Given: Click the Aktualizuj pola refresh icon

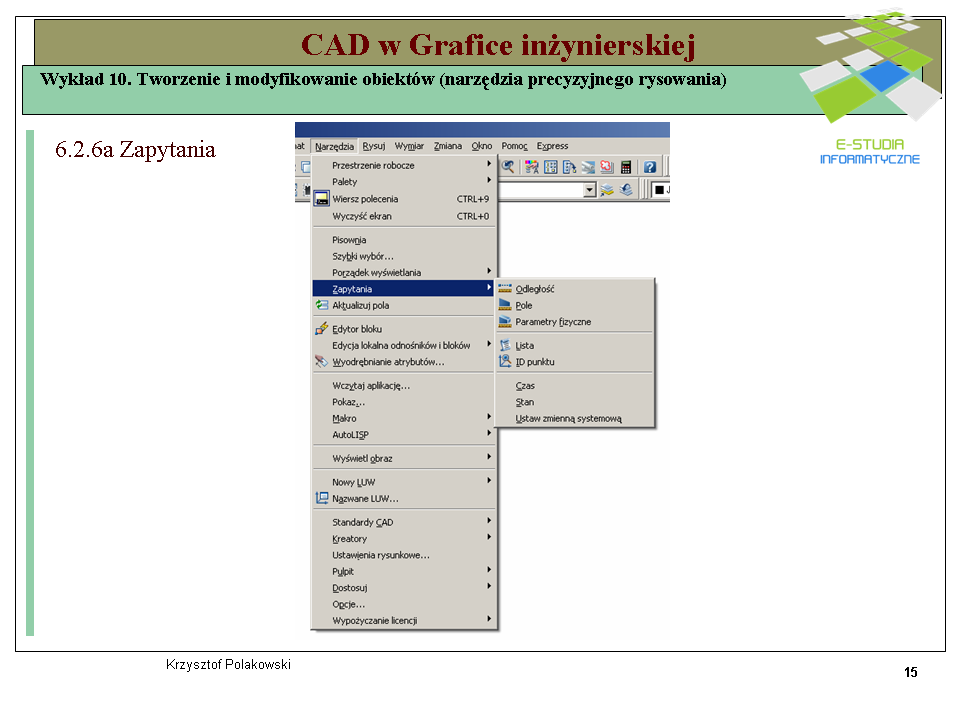Looking at the screenshot, I should pyautogui.click(x=321, y=305).
